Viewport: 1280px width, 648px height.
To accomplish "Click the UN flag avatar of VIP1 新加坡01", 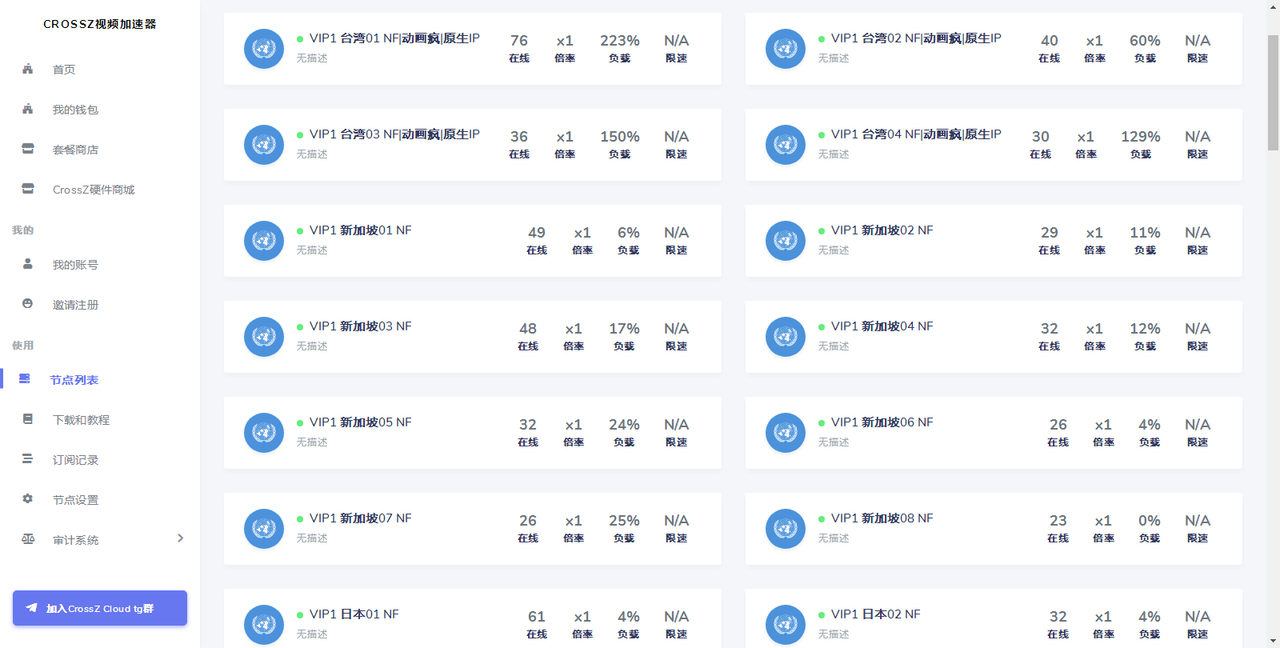I will coord(264,241).
